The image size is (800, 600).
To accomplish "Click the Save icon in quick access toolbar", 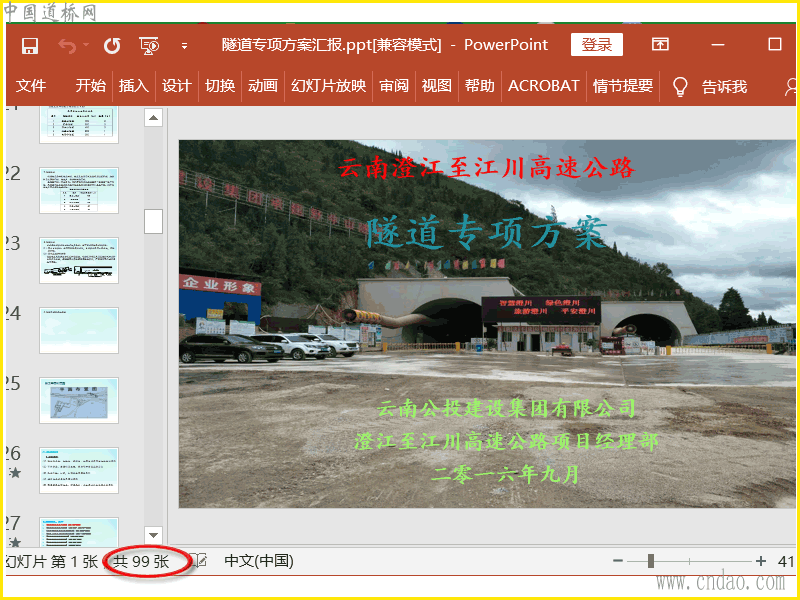I will coord(30,46).
